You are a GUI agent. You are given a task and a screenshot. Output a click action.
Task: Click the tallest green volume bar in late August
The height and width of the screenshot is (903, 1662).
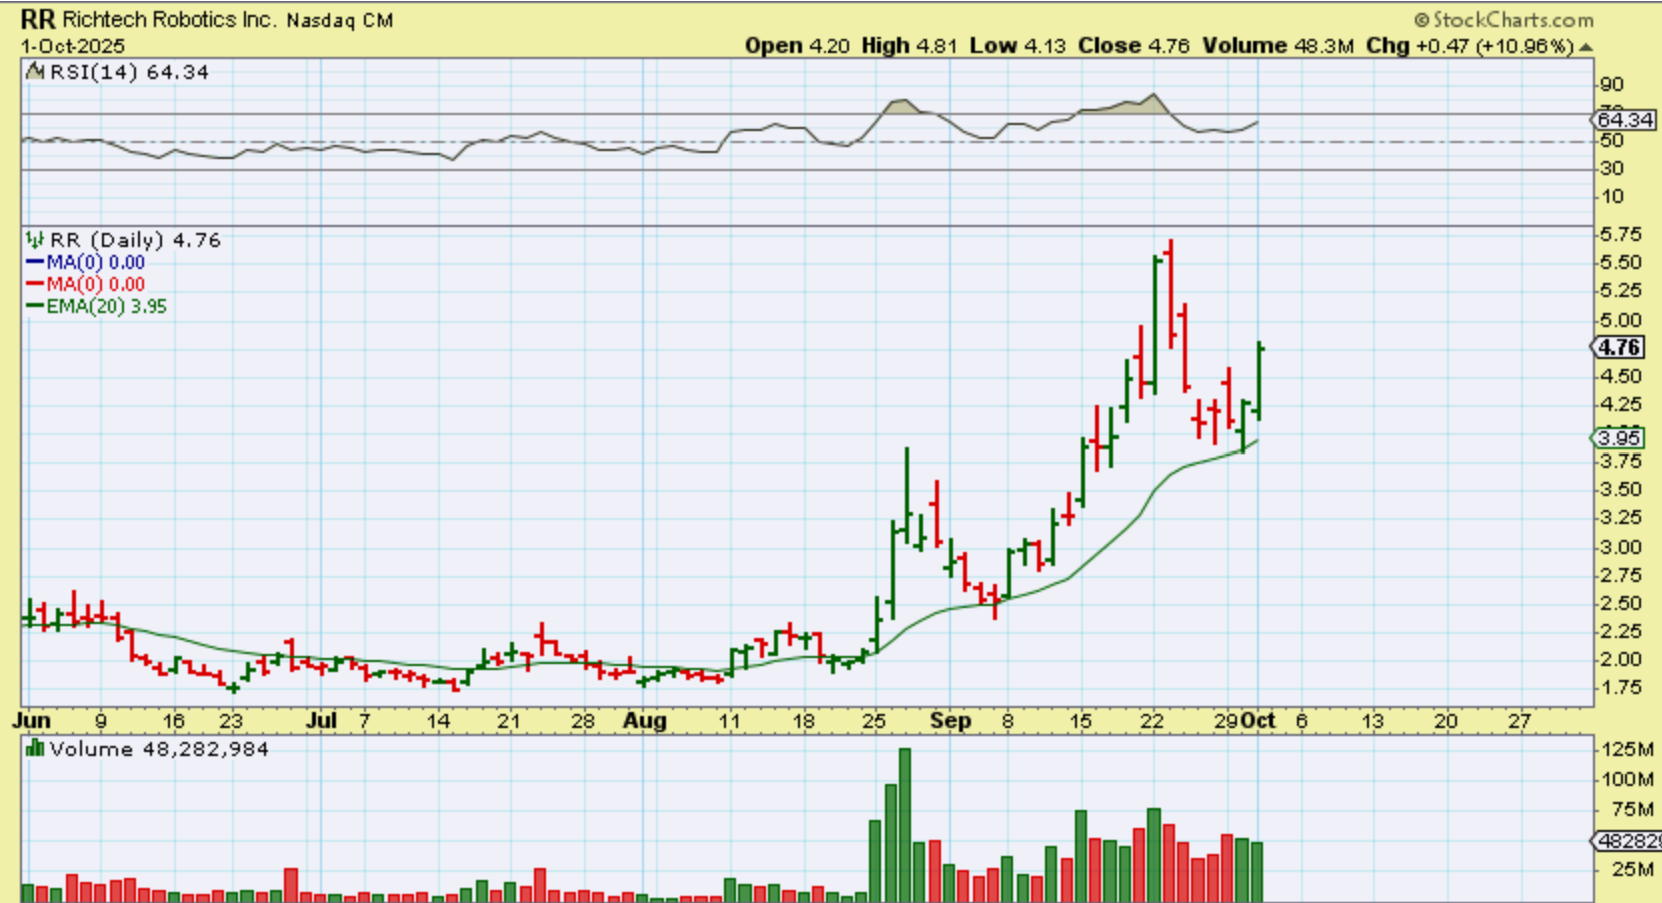pyautogui.click(x=905, y=825)
